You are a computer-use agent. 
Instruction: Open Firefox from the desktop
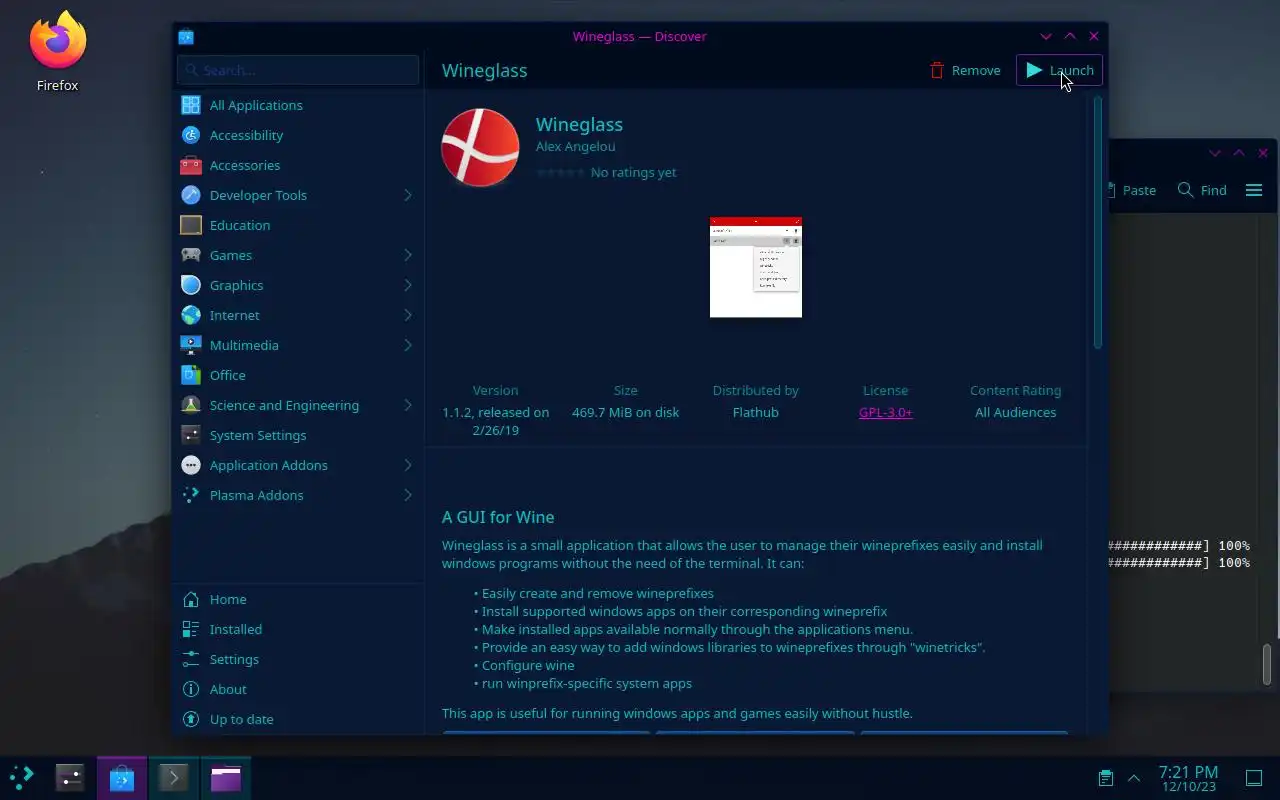click(58, 52)
